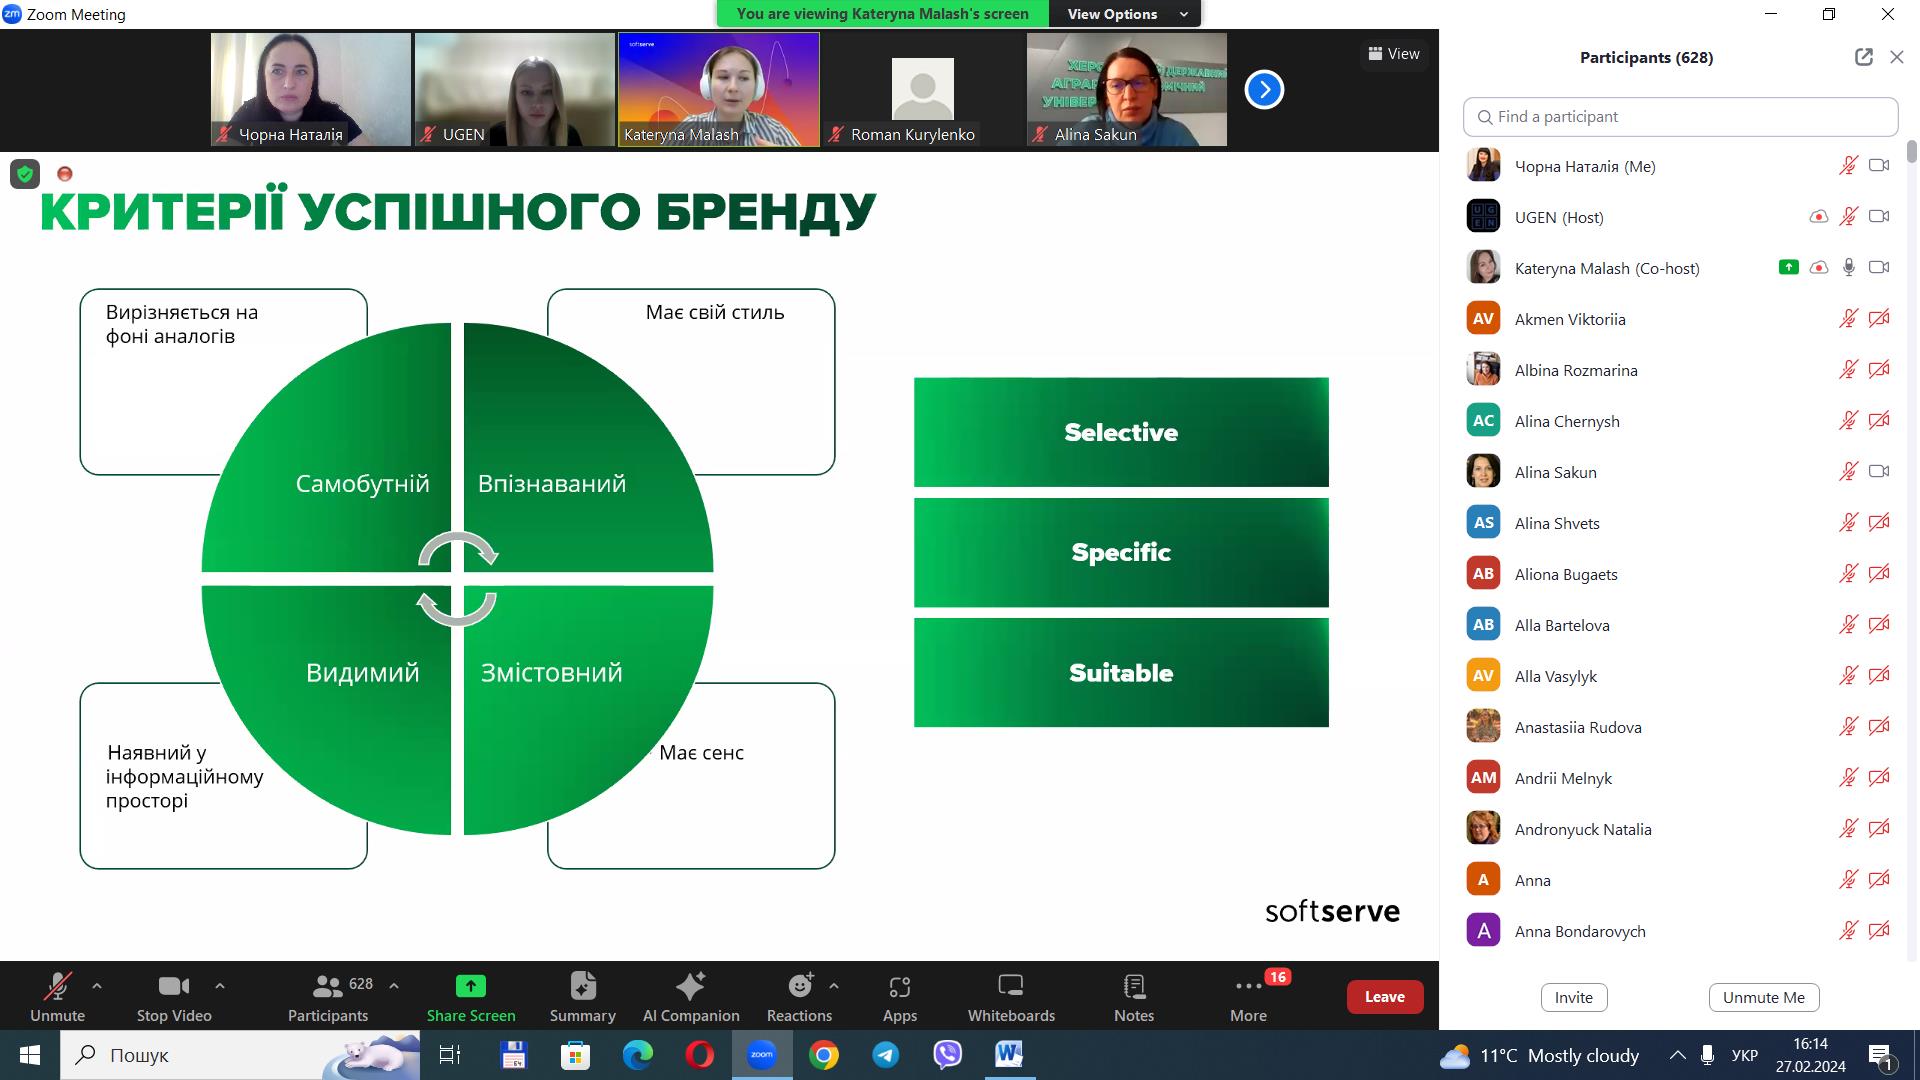This screenshot has width=1920, height=1080.
Task: Open Reactions emoji menu
Action: coord(799,997)
